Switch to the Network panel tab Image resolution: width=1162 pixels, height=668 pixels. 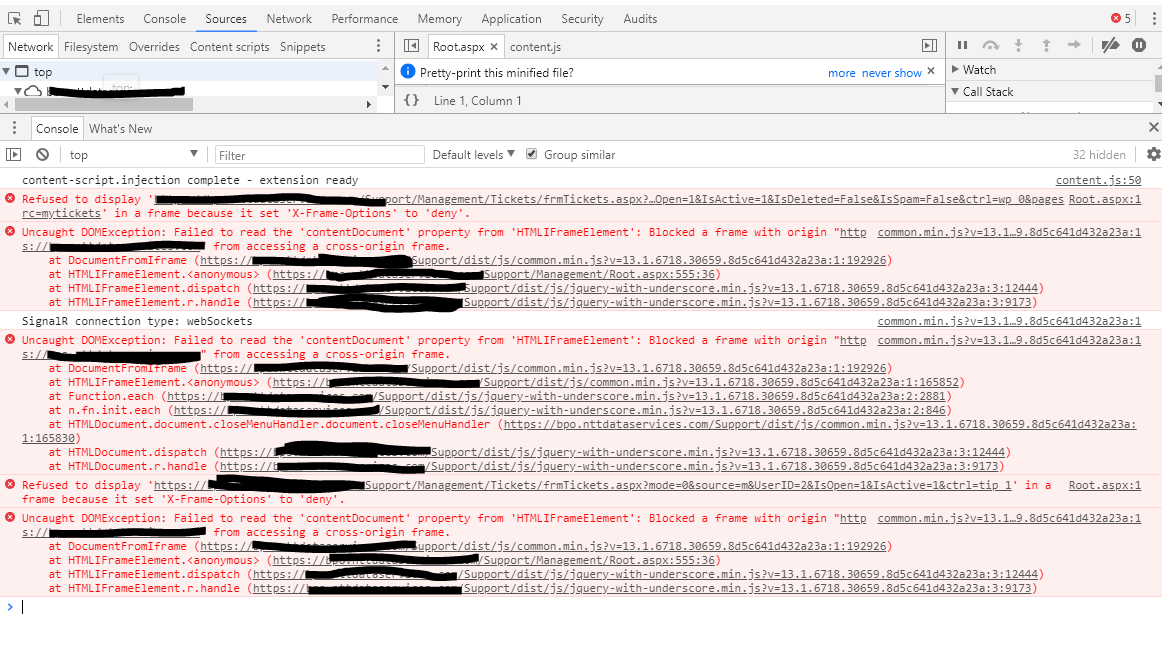(289, 18)
